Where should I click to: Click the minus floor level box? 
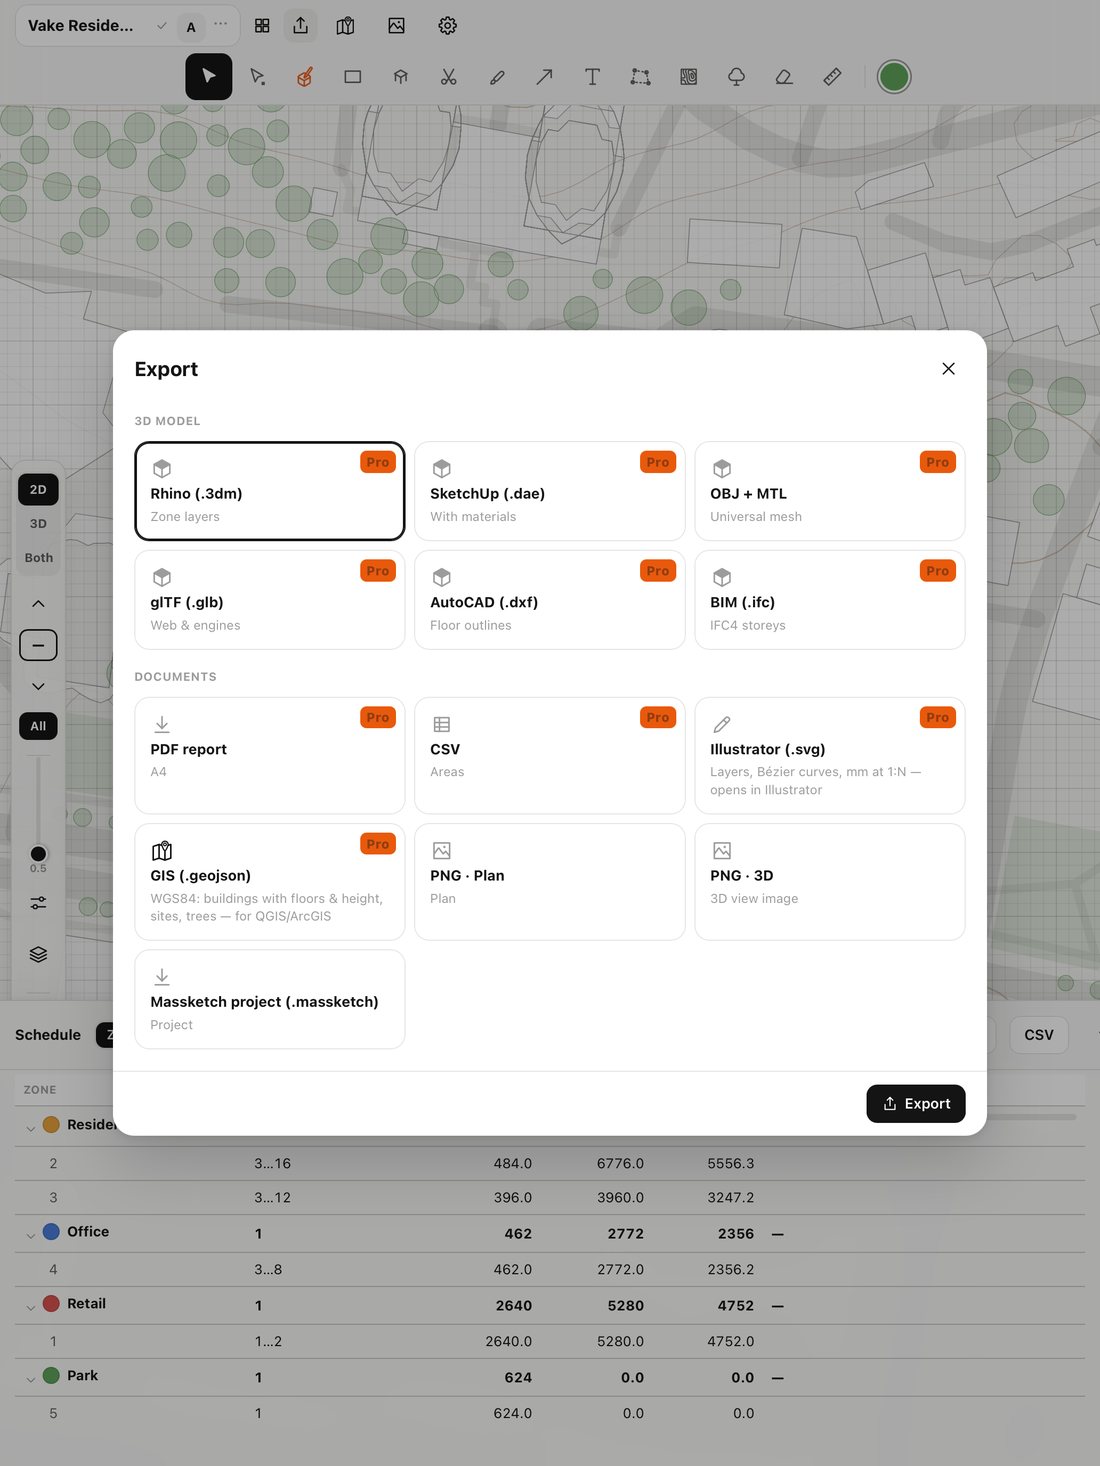[x=38, y=646]
